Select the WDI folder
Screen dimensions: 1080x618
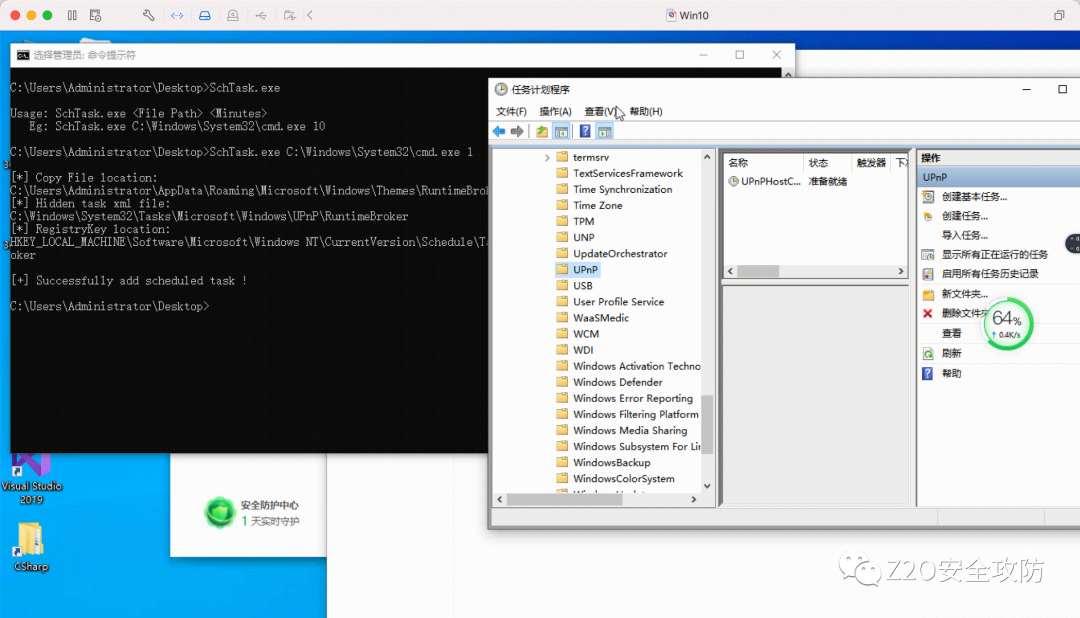[583, 350]
